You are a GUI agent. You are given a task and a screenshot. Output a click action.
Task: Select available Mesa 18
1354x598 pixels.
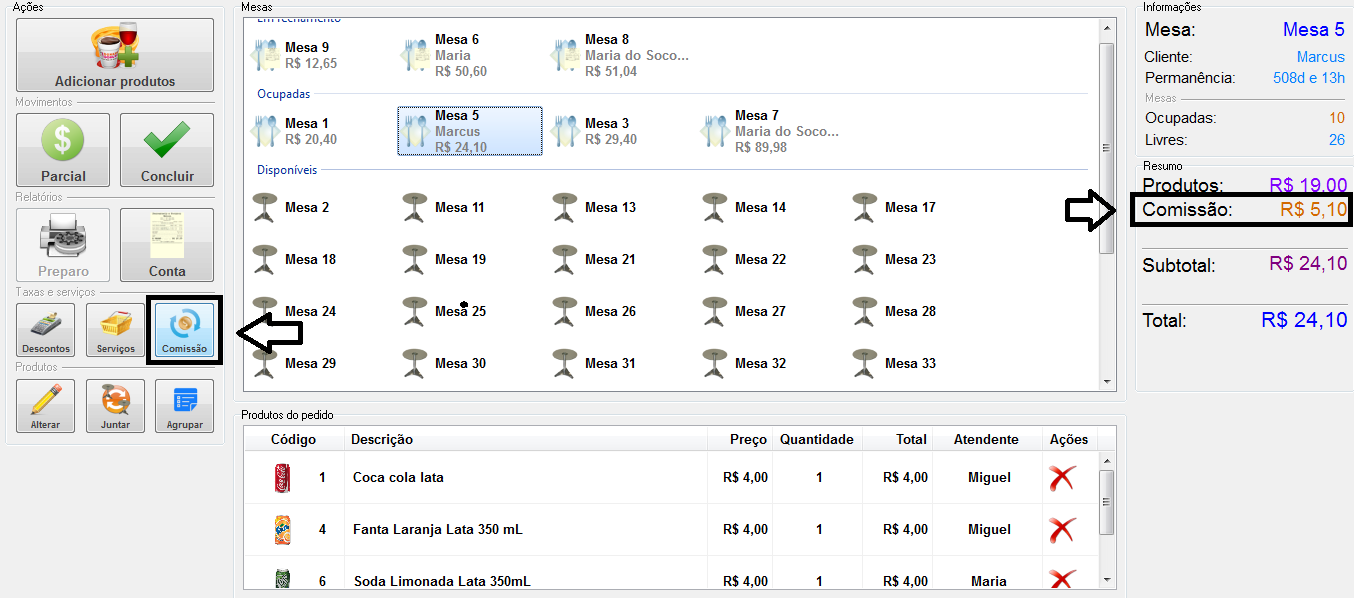[x=295, y=259]
